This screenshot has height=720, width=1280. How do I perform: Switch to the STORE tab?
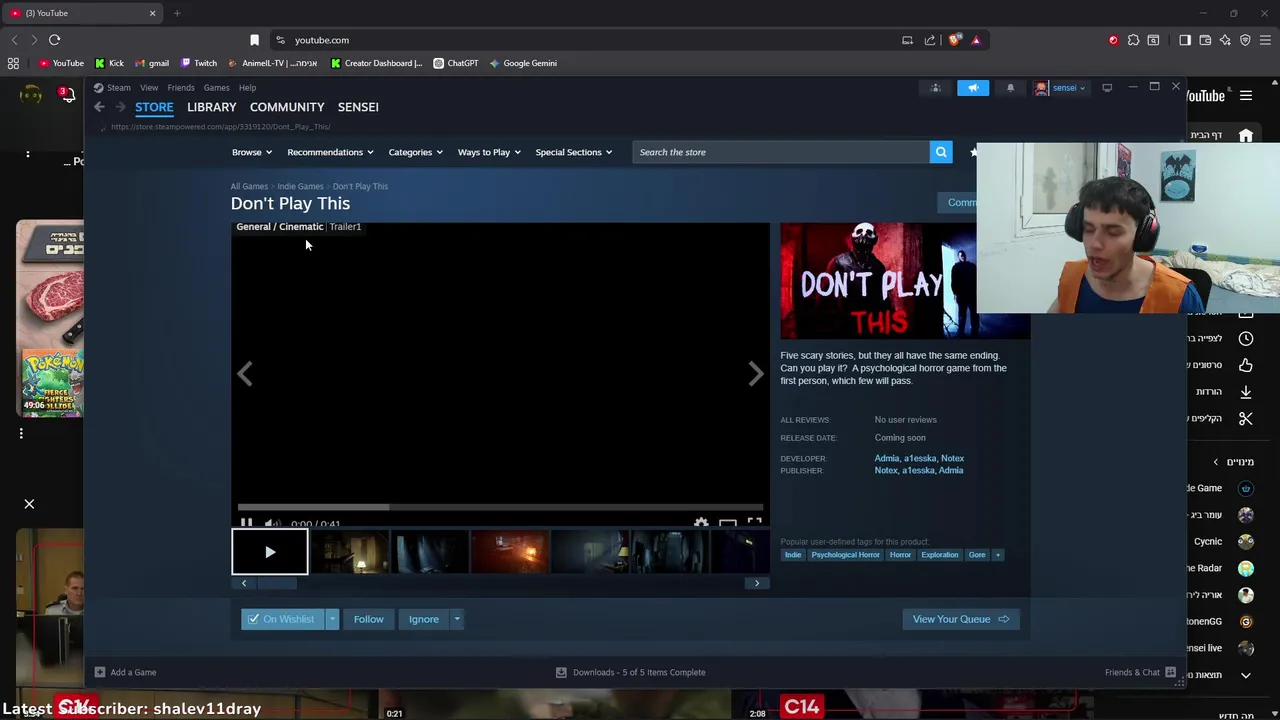154,107
